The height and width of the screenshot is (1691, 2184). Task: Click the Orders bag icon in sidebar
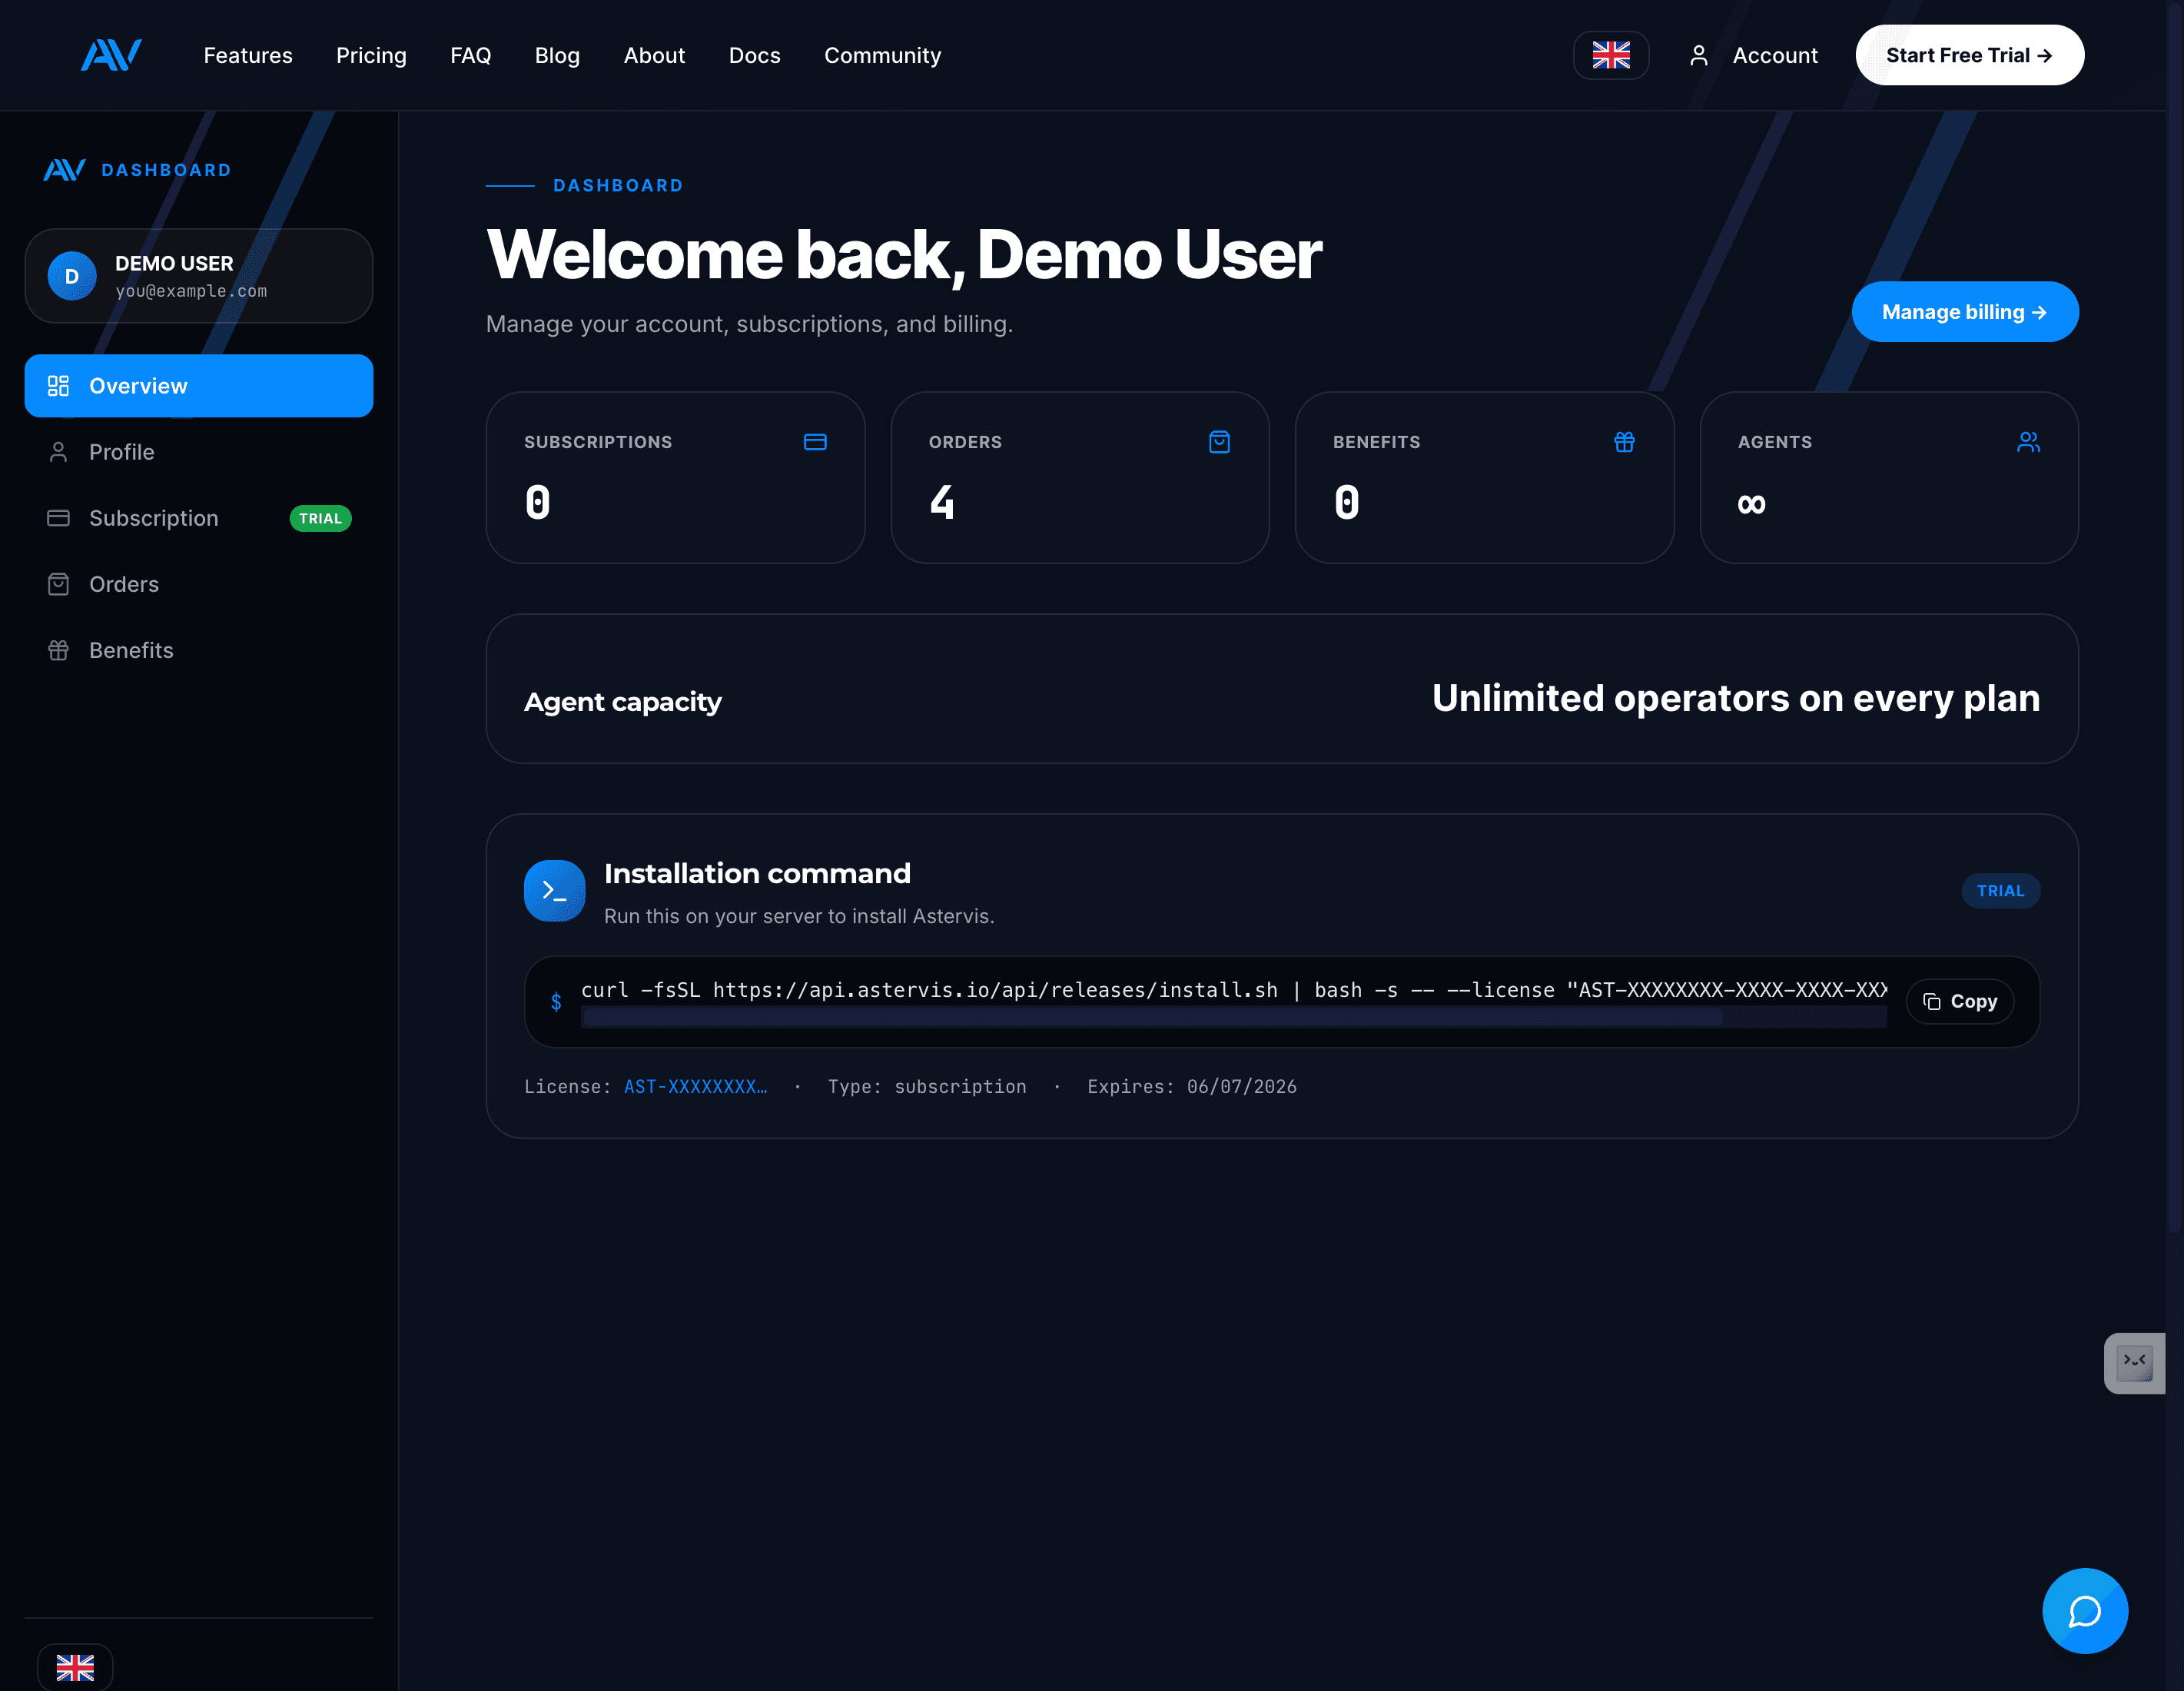[x=58, y=584]
